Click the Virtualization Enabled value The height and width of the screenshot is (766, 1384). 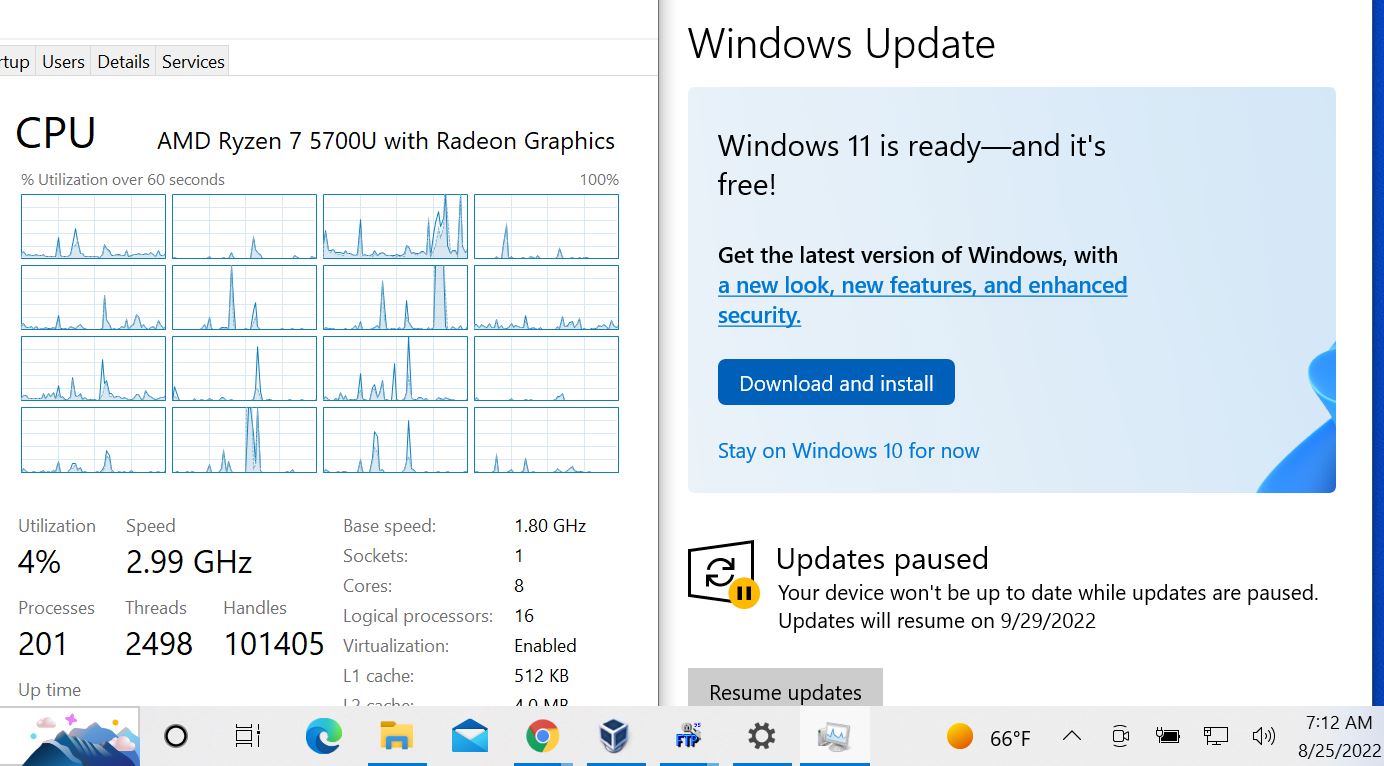pyautogui.click(x=545, y=645)
